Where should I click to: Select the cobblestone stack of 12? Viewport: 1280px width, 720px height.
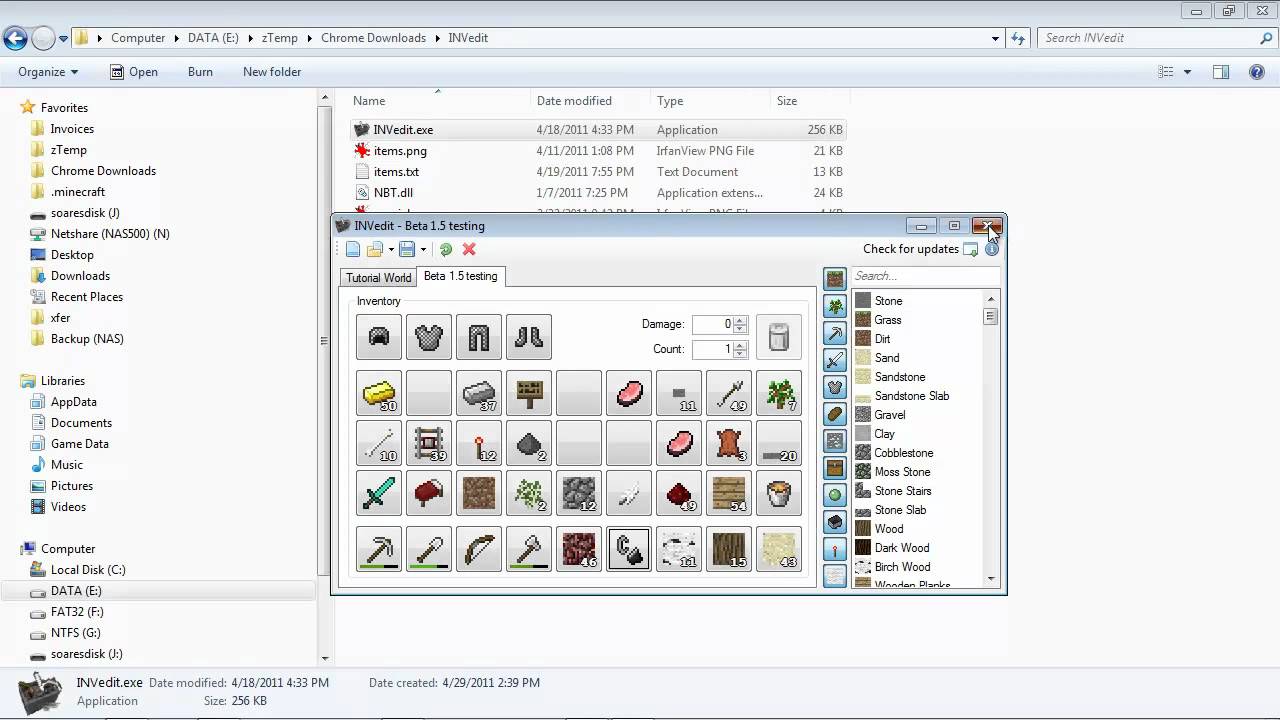579,493
